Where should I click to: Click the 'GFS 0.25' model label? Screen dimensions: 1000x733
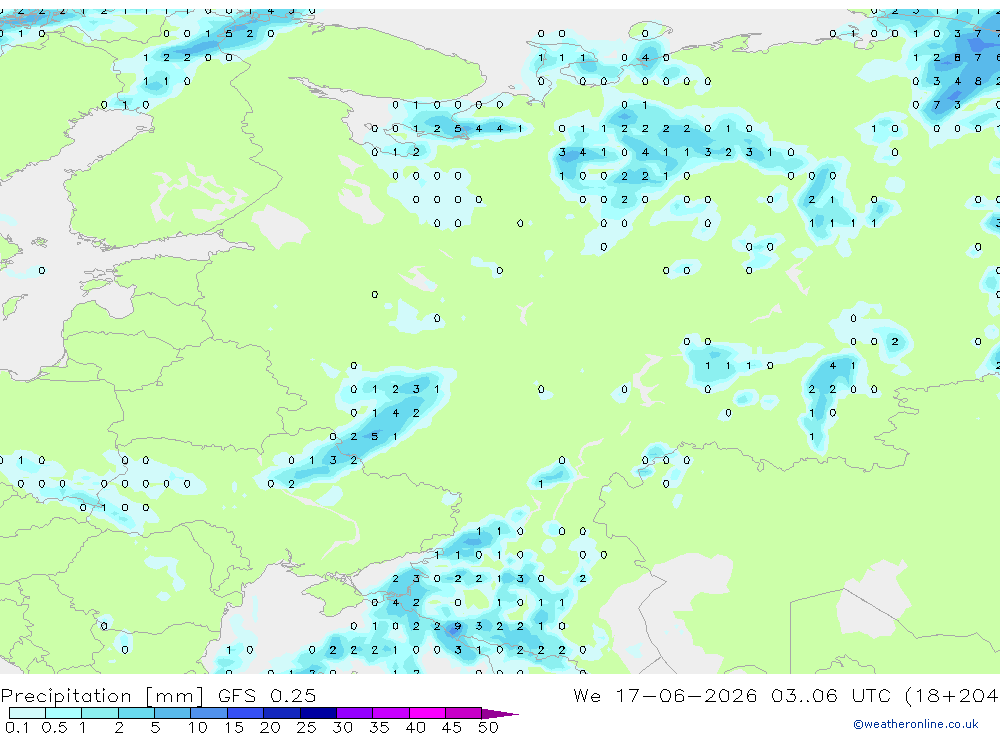(x=267, y=695)
